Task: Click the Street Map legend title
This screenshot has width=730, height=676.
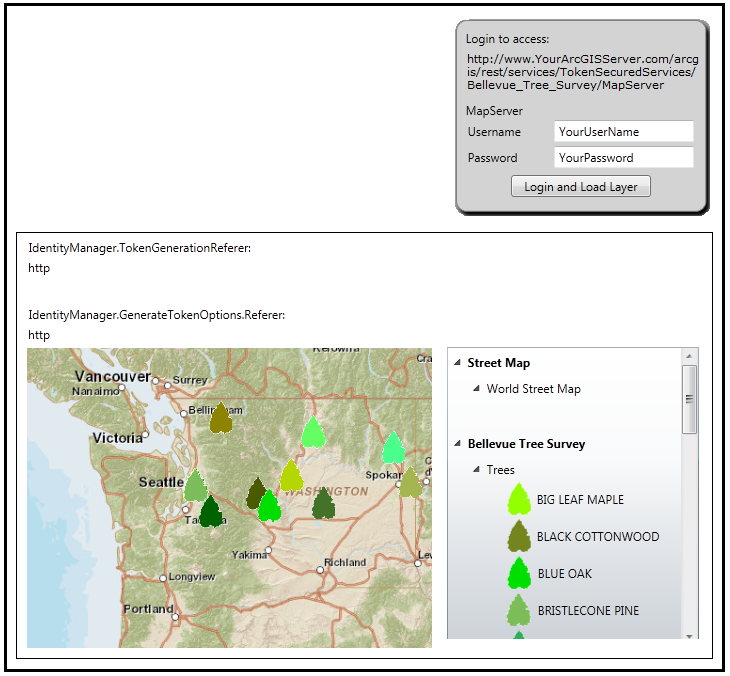Action: [x=499, y=363]
